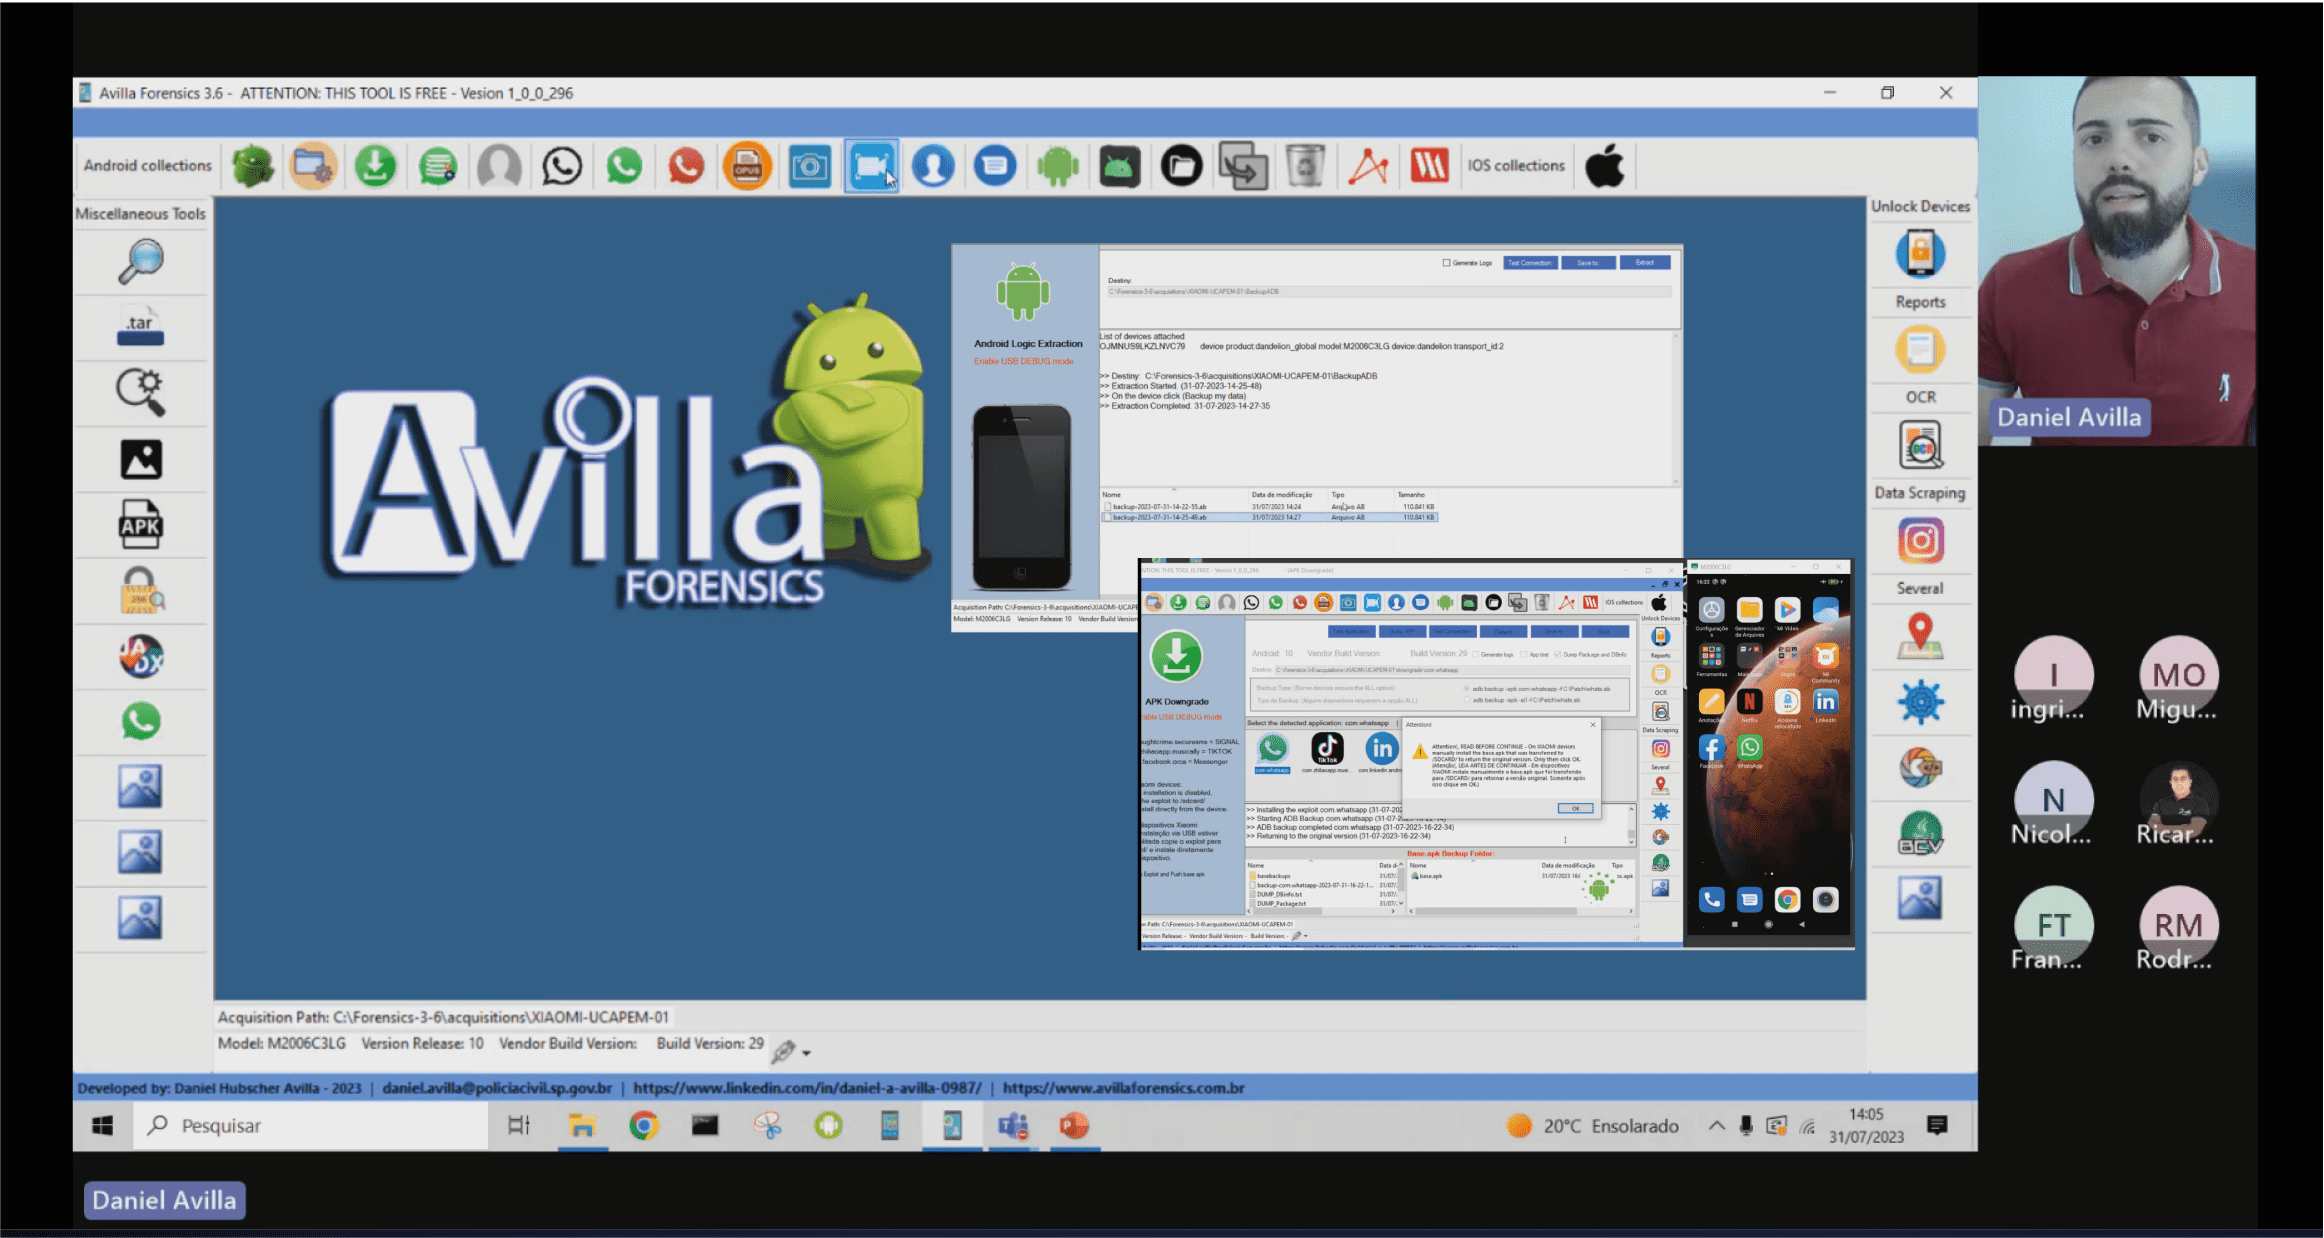Open the green Android robot extraction tool
The height and width of the screenshot is (1238, 2324).
(1057, 166)
